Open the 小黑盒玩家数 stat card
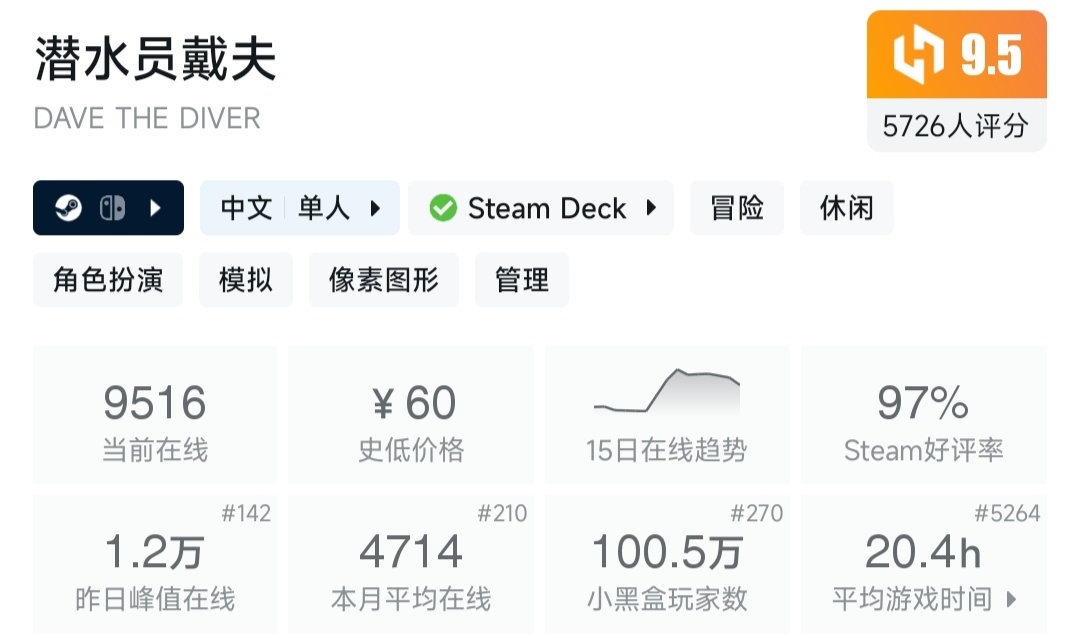 pos(667,564)
